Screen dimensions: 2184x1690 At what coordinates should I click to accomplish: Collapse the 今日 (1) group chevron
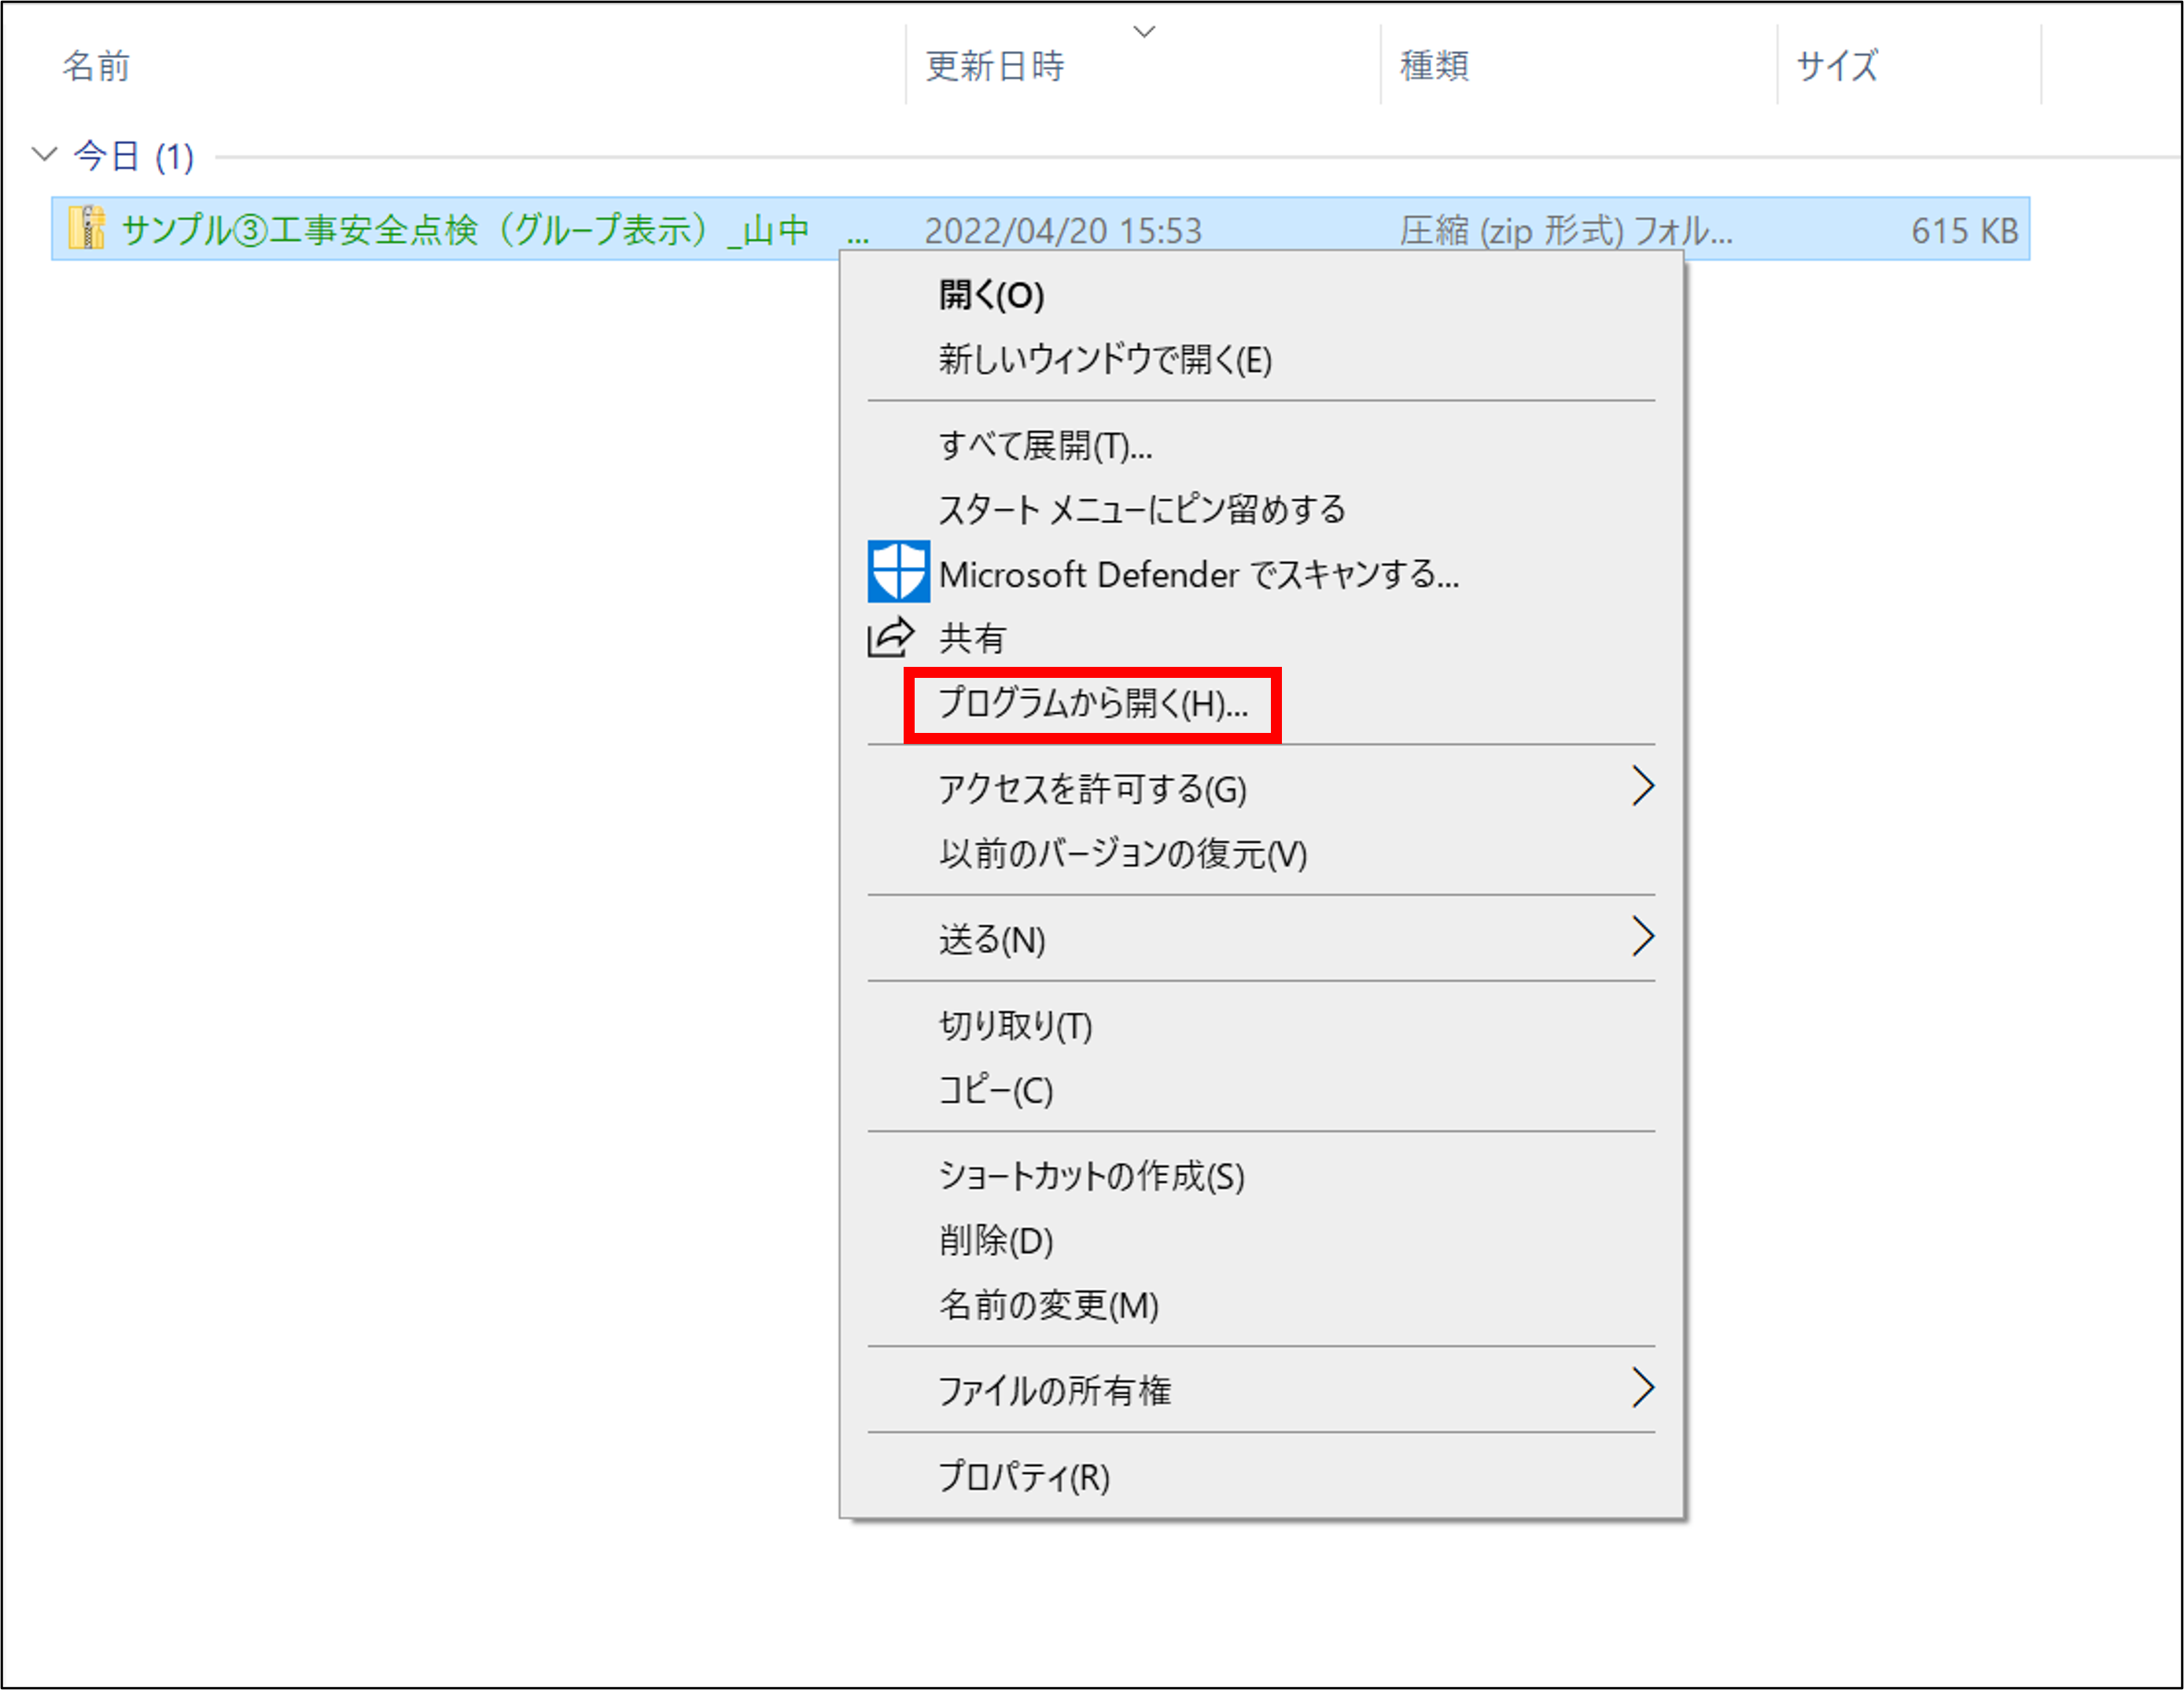[44, 154]
